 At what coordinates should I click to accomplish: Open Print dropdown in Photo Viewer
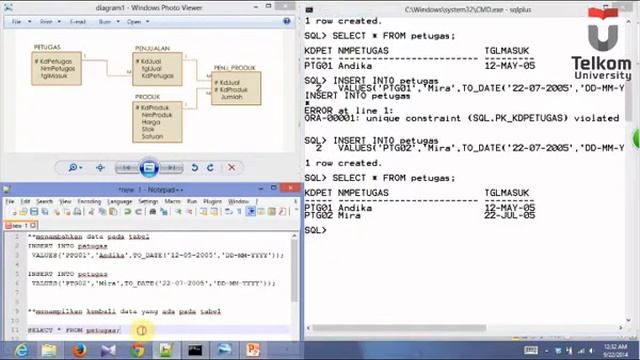point(50,22)
